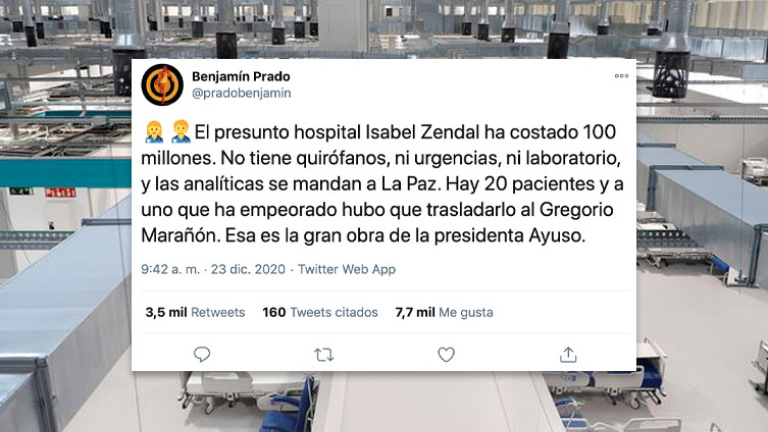Image resolution: width=768 pixels, height=432 pixels.
Task: Open the 9:42 a. m. timestamp link
Action: click(170, 269)
